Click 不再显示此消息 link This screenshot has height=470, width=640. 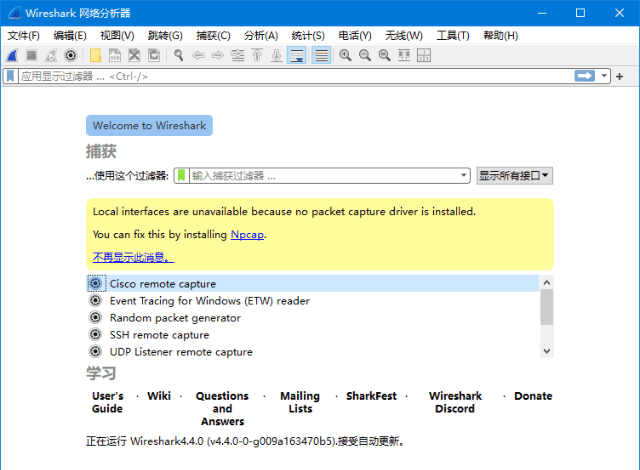133,257
